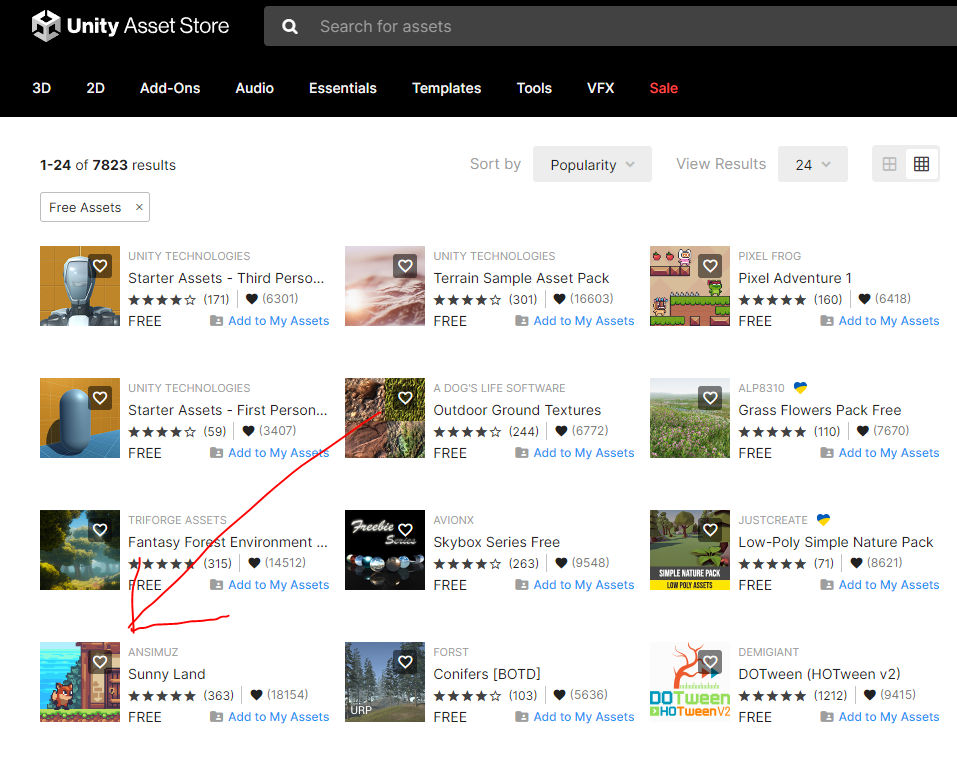Image resolution: width=957 pixels, height=758 pixels.
Task: Click the Unity Asset Store logo
Action: click(130, 26)
